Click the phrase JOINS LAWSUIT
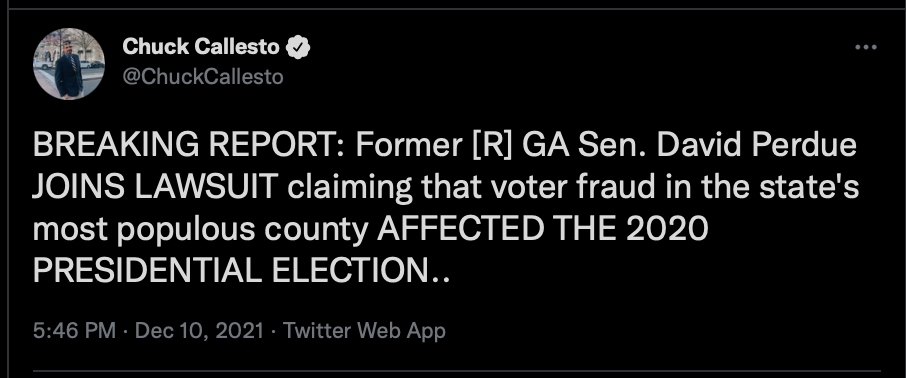The image size is (906, 378). pyautogui.click(x=154, y=188)
